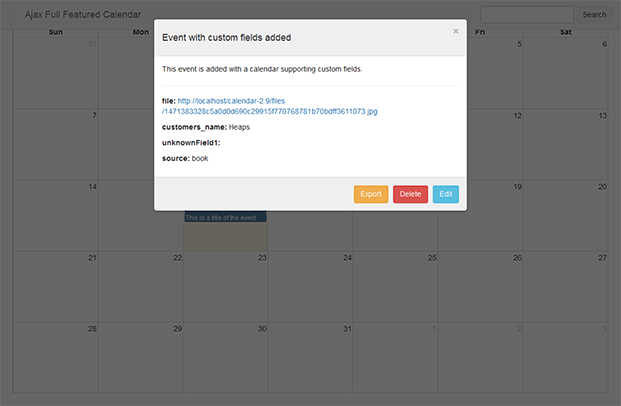Open event editing with Edit button
The height and width of the screenshot is (406, 621).
point(446,194)
